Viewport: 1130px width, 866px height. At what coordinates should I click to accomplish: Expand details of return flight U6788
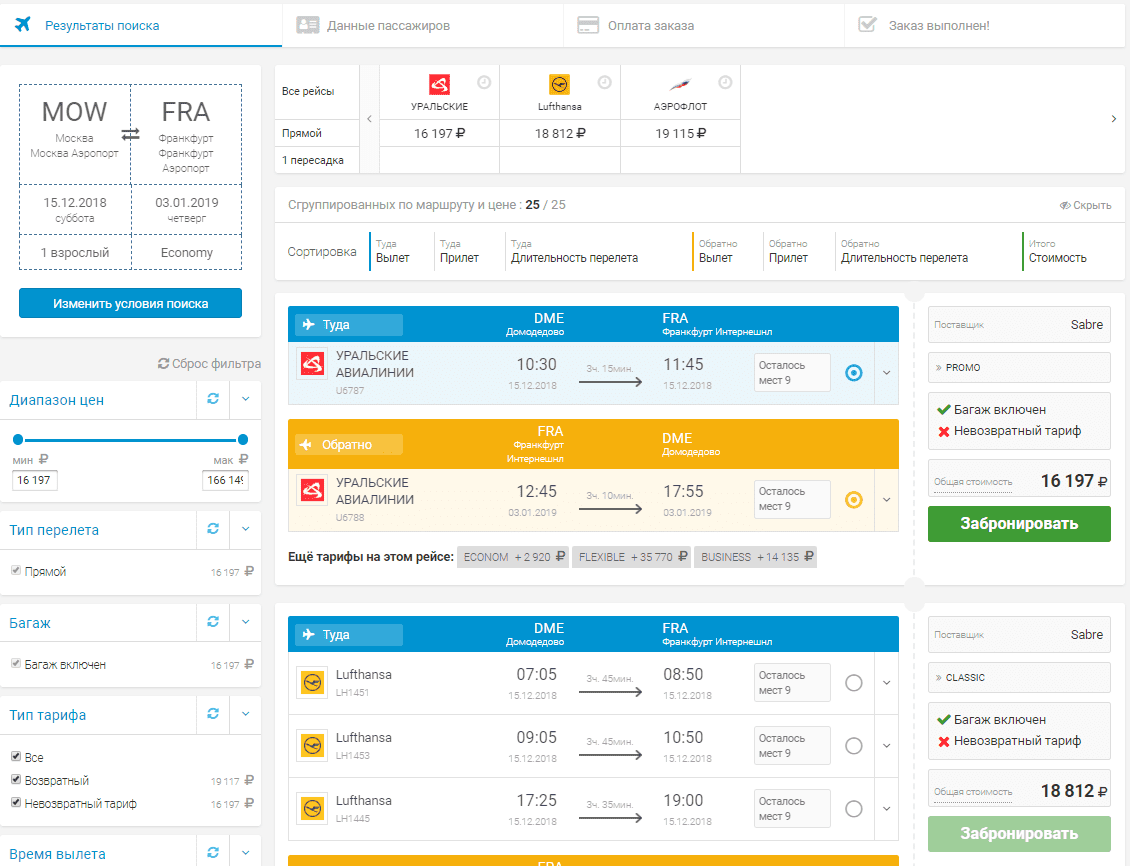pyautogui.click(x=886, y=499)
